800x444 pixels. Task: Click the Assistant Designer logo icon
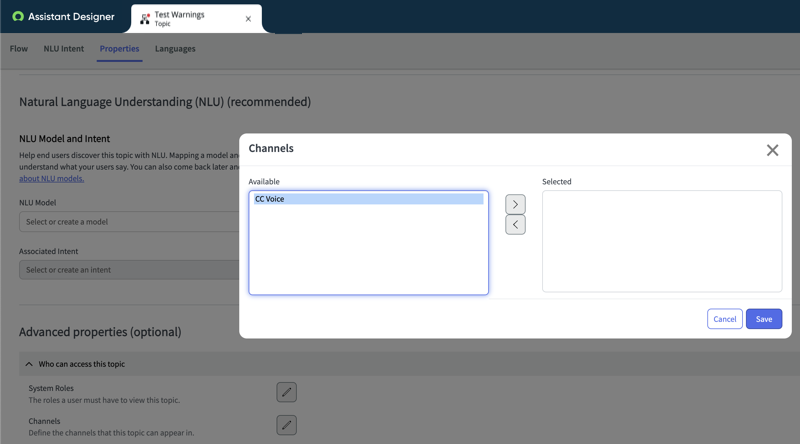(18, 16)
